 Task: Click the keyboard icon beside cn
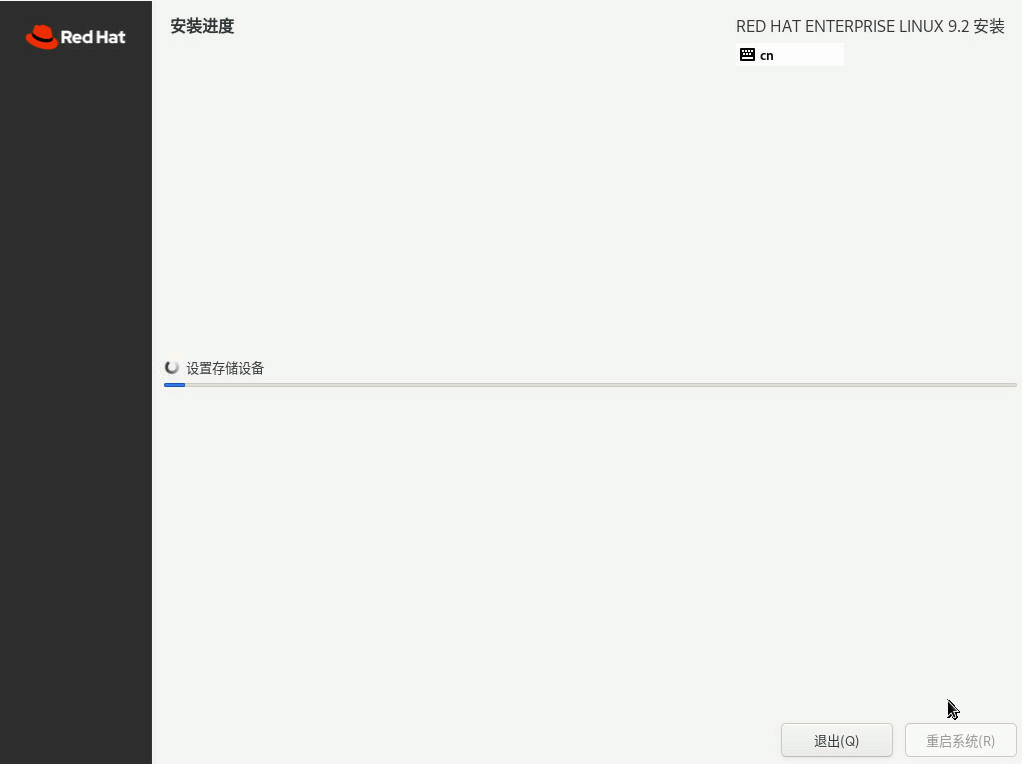pyautogui.click(x=747, y=55)
